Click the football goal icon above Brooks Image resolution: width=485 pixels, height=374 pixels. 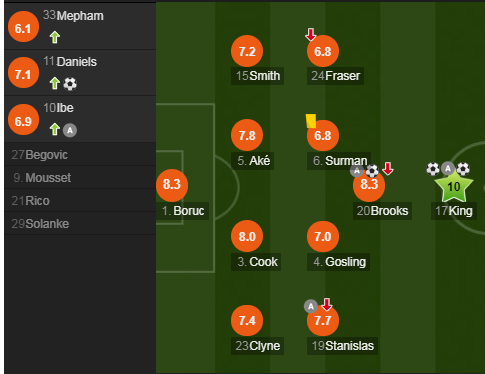(372, 171)
